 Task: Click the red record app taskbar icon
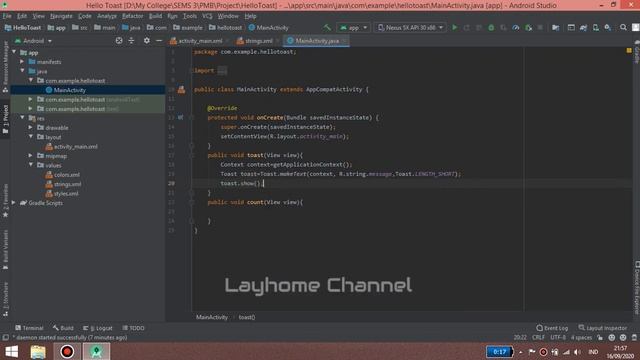click(x=67, y=351)
